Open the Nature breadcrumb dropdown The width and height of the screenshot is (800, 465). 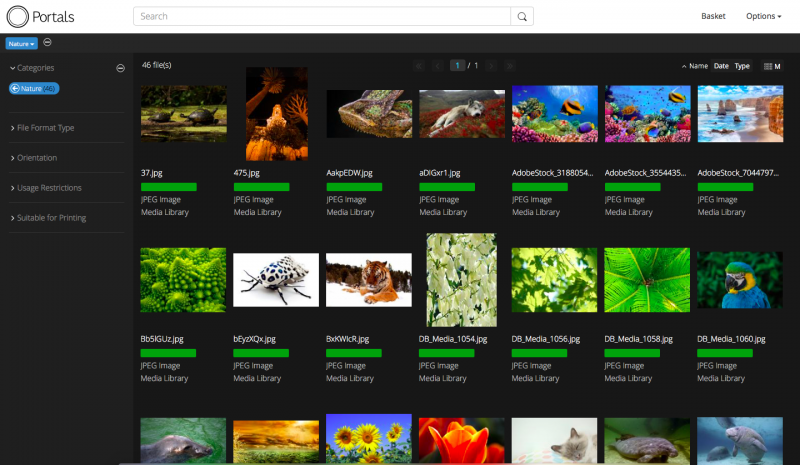pos(21,43)
